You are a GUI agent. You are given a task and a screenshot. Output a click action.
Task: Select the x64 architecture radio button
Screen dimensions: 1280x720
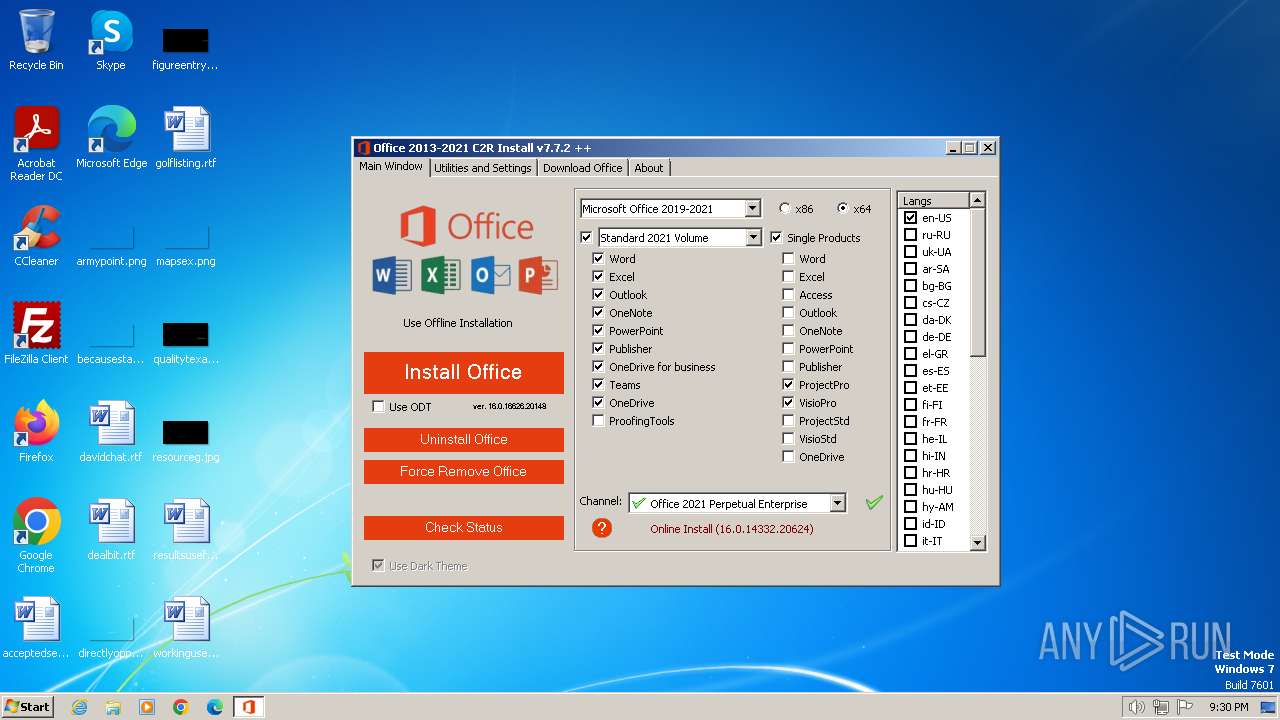pyautogui.click(x=843, y=209)
